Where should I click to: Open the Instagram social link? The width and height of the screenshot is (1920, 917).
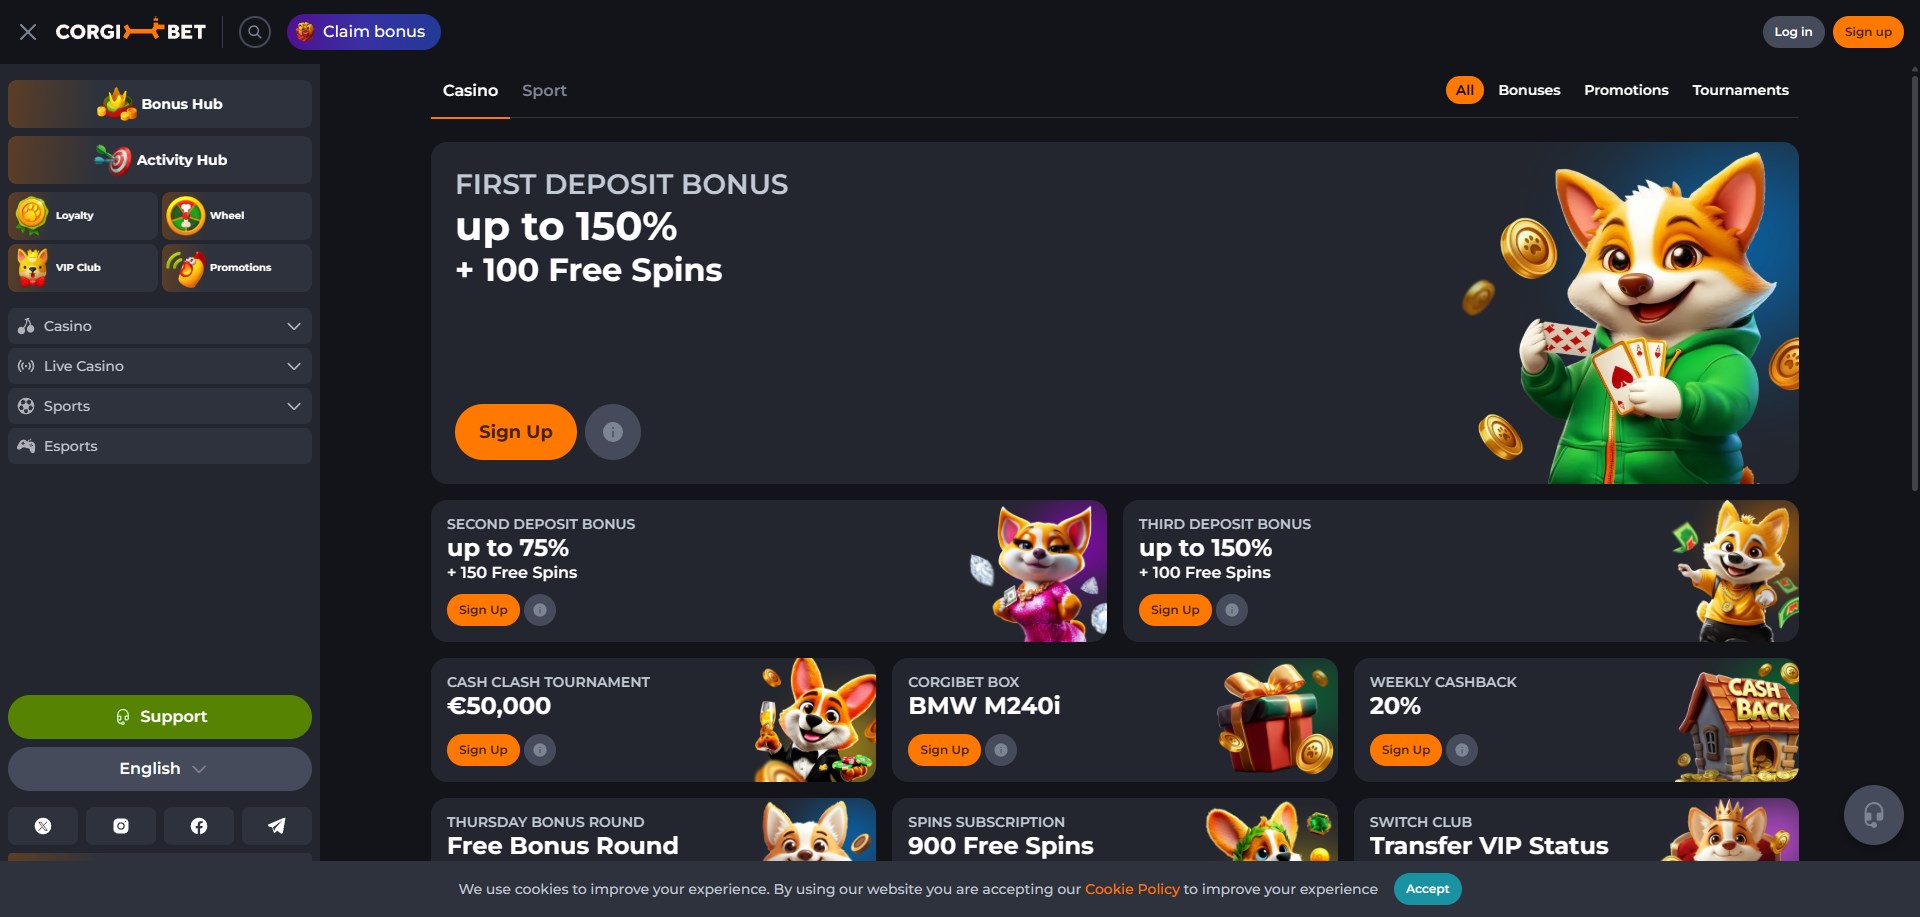point(121,826)
